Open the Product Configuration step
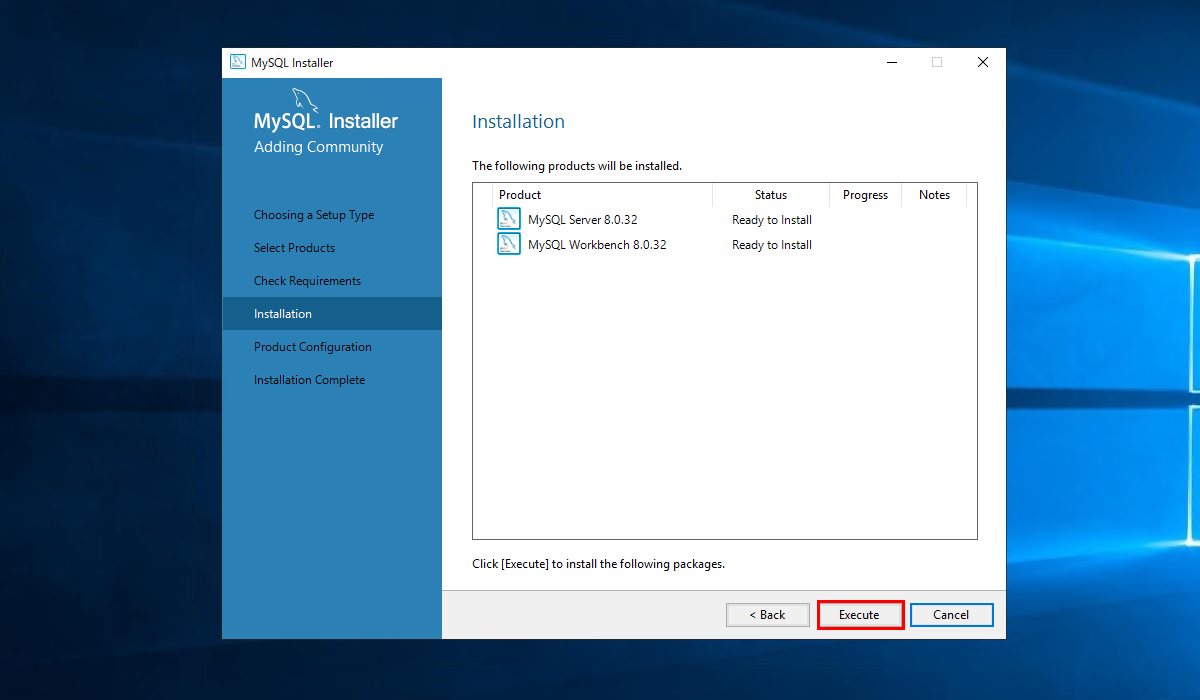Image resolution: width=1200 pixels, height=700 pixels. point(313,347)
